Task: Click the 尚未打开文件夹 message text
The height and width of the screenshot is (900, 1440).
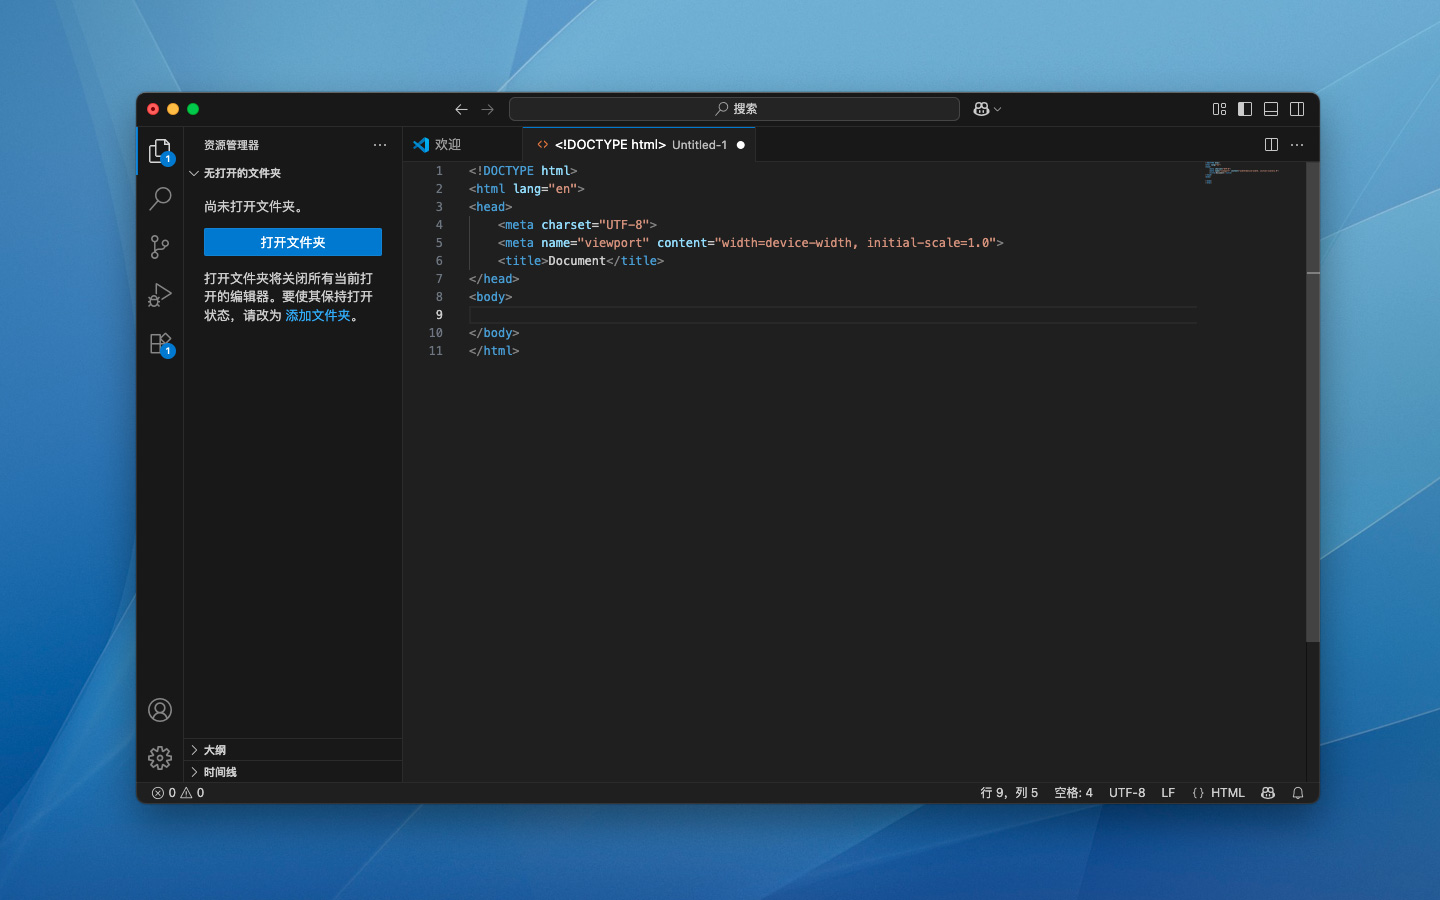Action: click(x=254, y=206)
